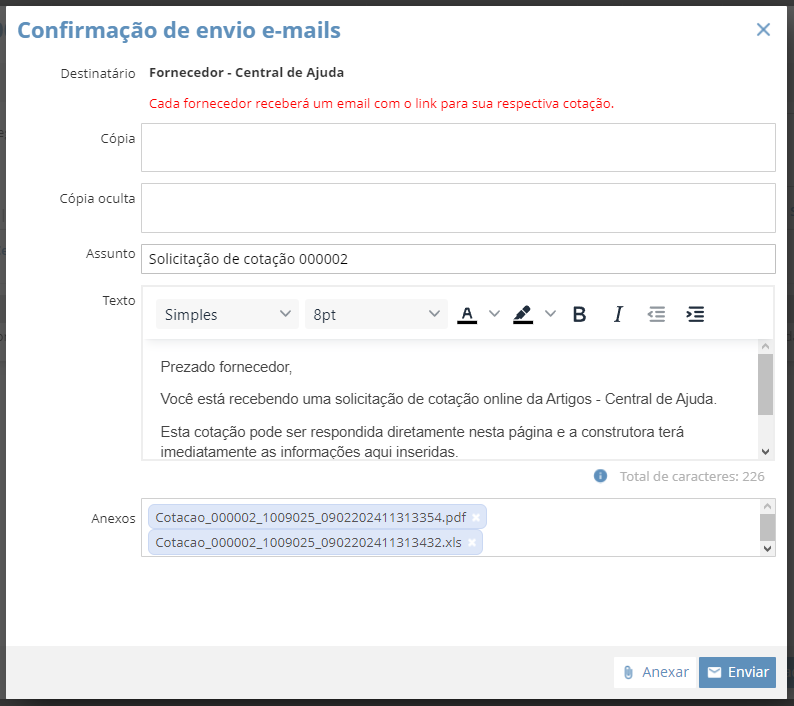Apply the highlight background color icon

pos(523,315)
